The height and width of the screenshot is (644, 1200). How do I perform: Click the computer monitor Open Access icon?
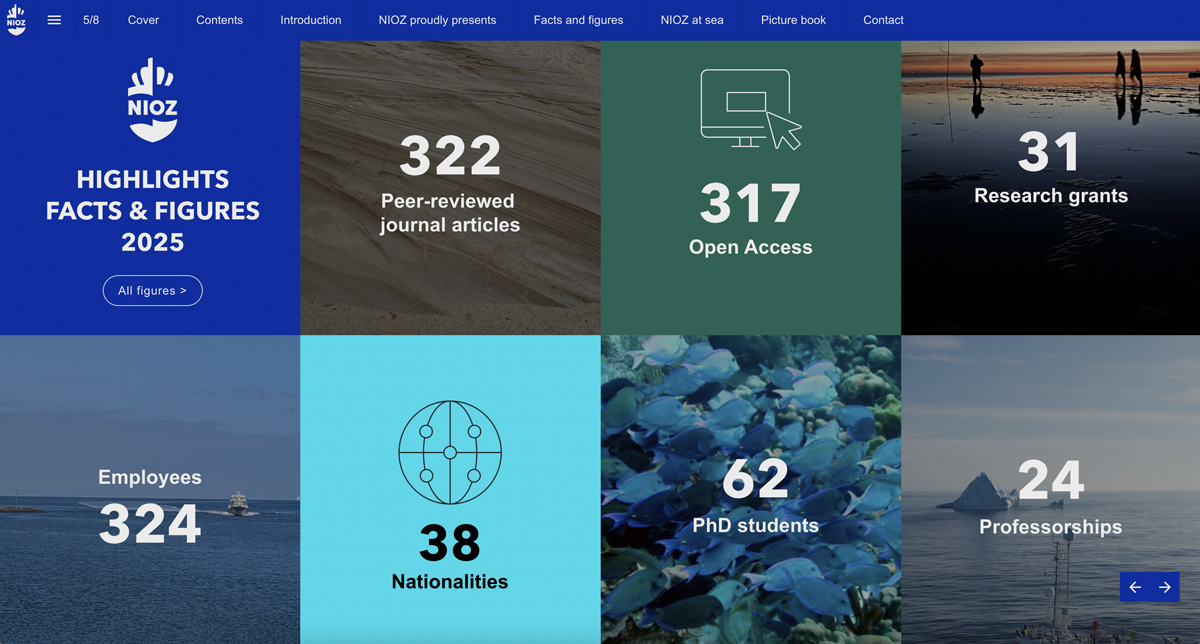coord(750,109)
